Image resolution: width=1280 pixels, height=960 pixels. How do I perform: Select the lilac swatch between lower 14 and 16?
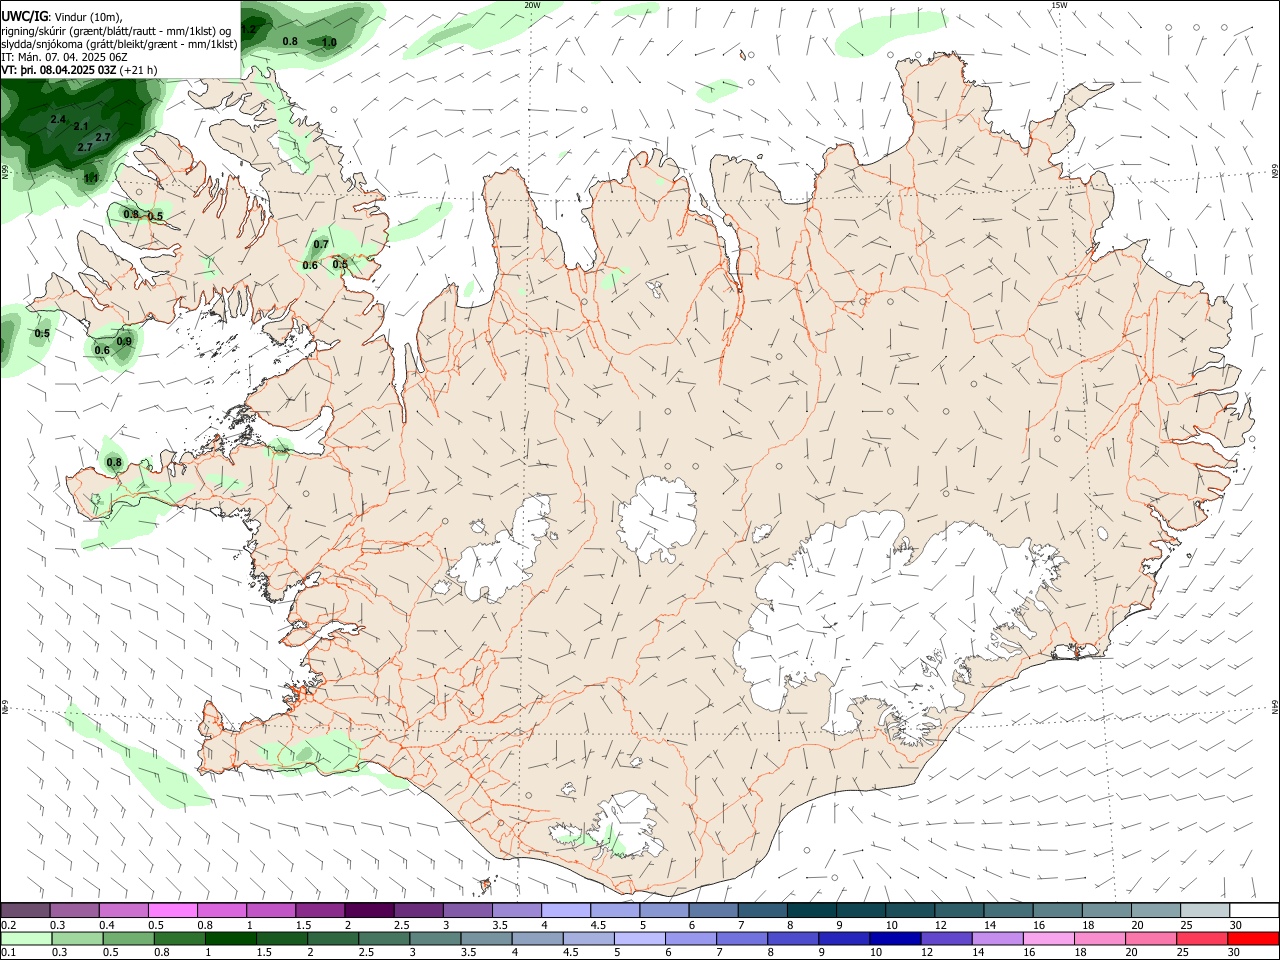(996, 939)
